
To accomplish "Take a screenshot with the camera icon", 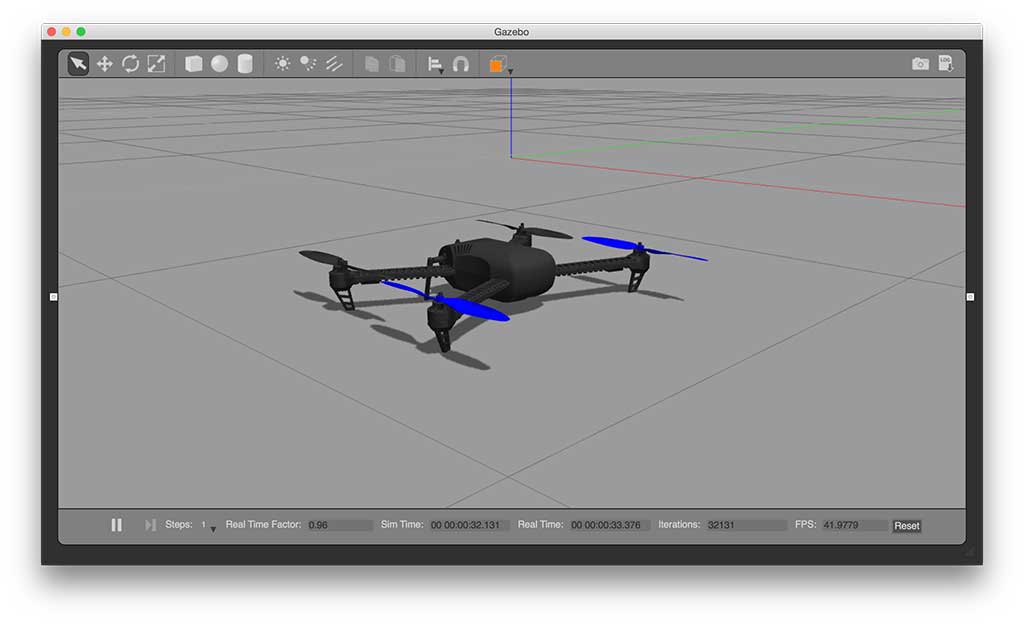I will (920, 64).
